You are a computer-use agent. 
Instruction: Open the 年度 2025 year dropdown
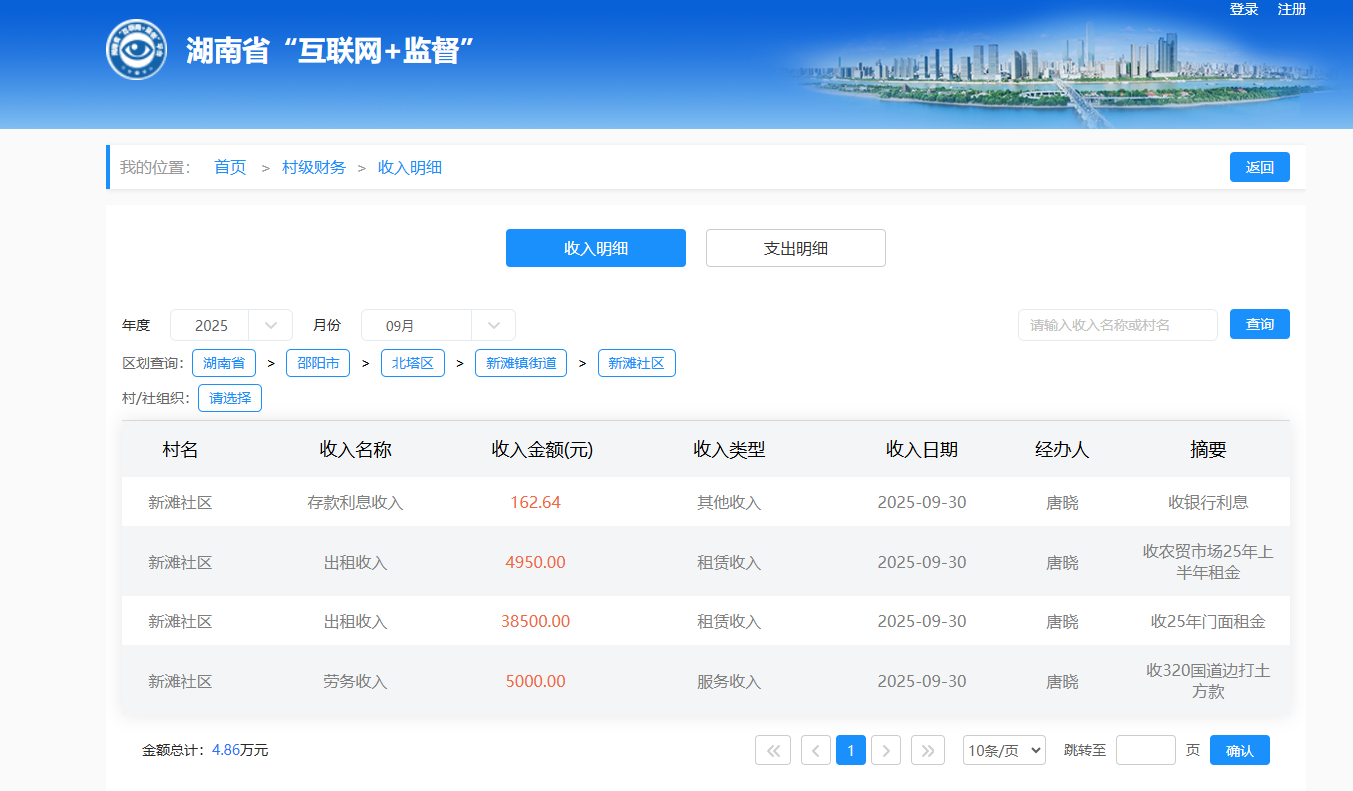[x=231, y=325]
